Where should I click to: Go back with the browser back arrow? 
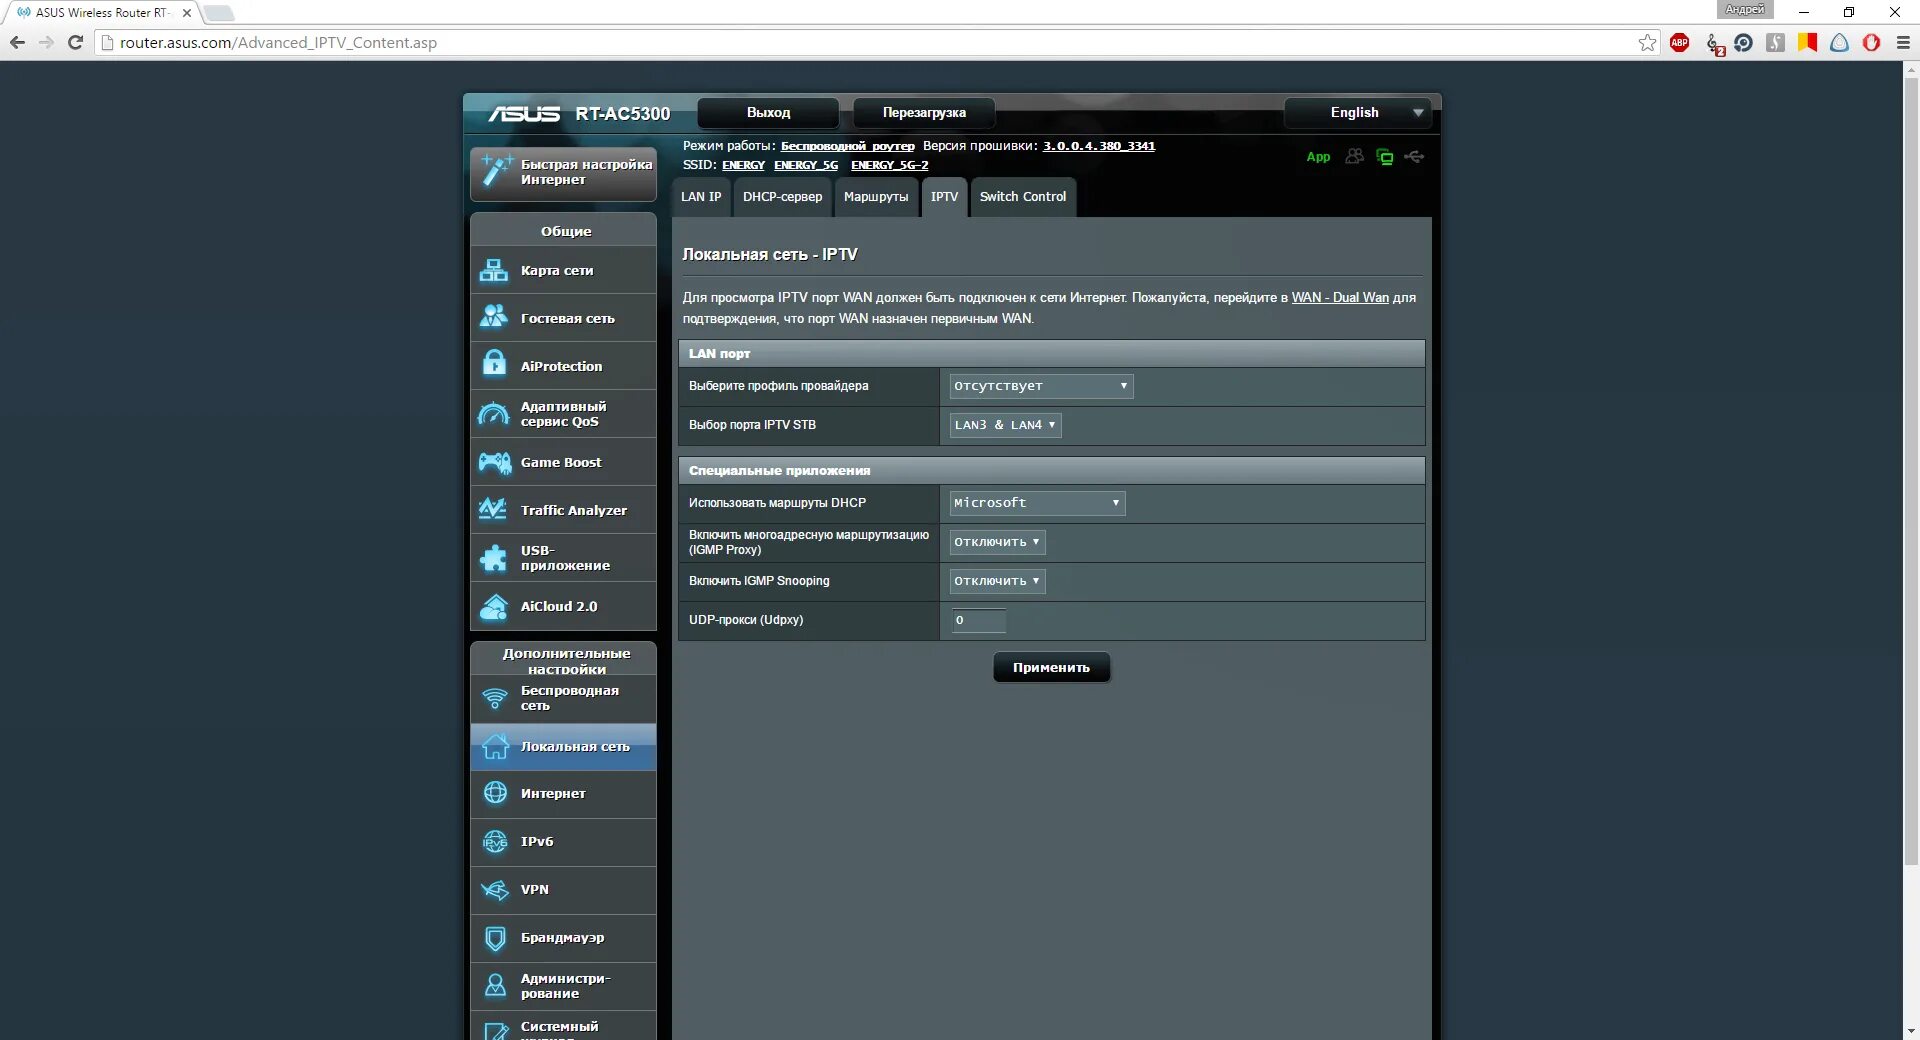coord(17,42)
